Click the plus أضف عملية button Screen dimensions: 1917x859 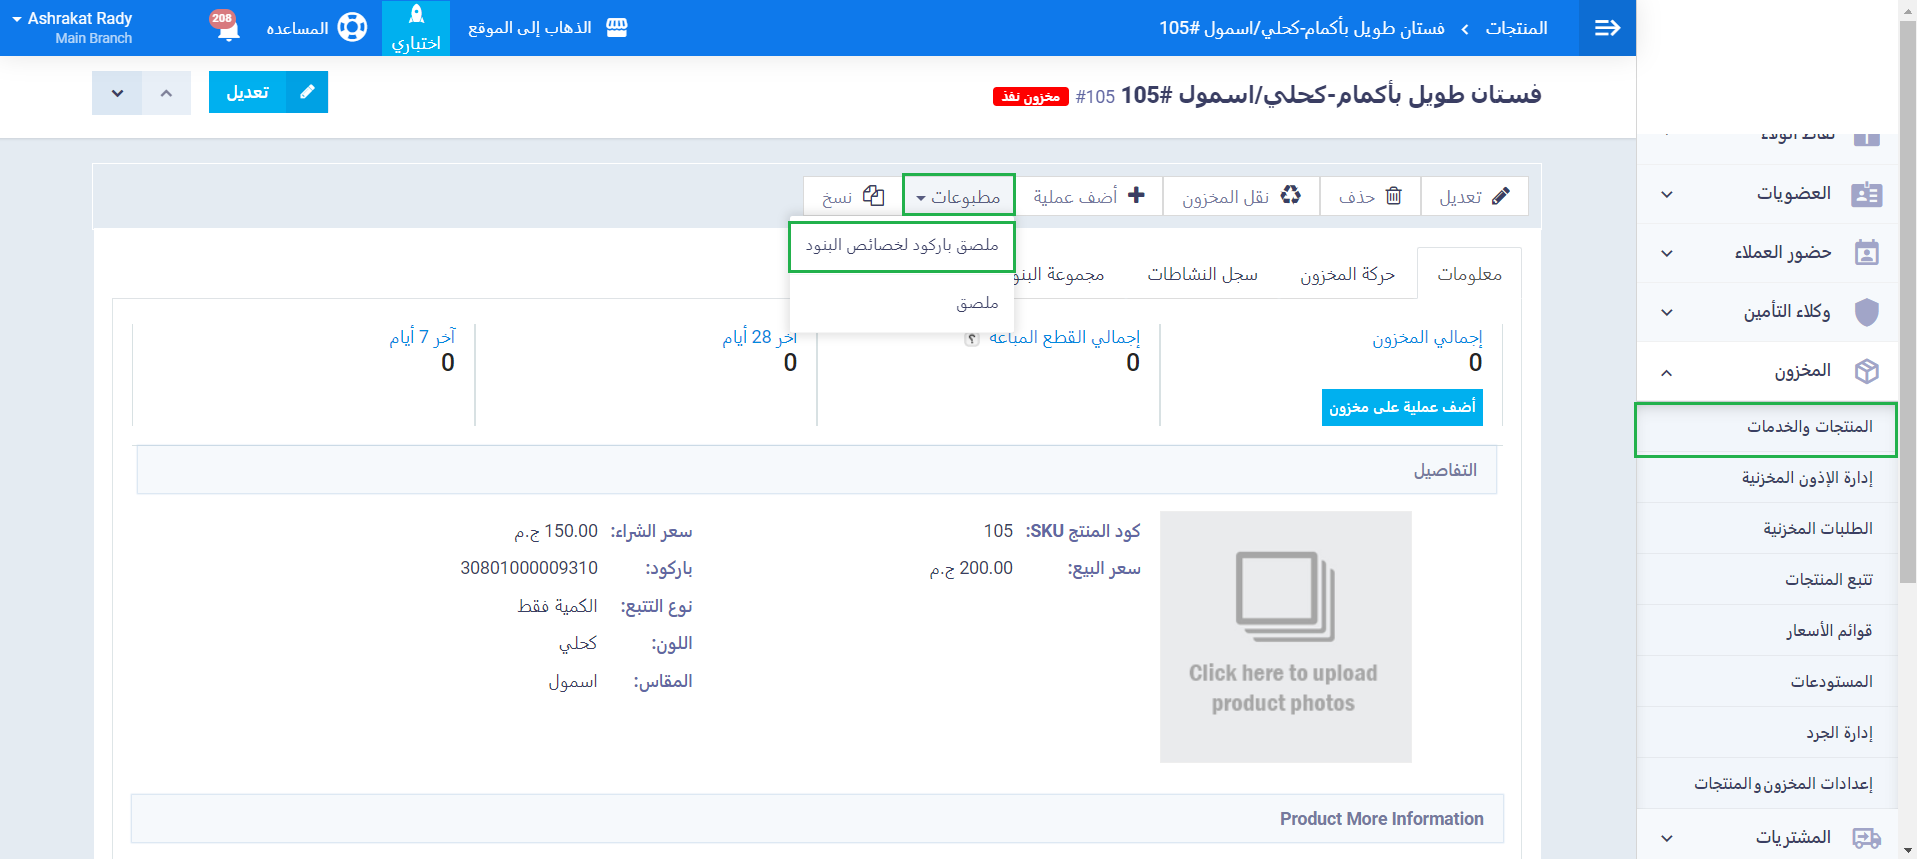pyautogui.click(x=1089, y=196)
